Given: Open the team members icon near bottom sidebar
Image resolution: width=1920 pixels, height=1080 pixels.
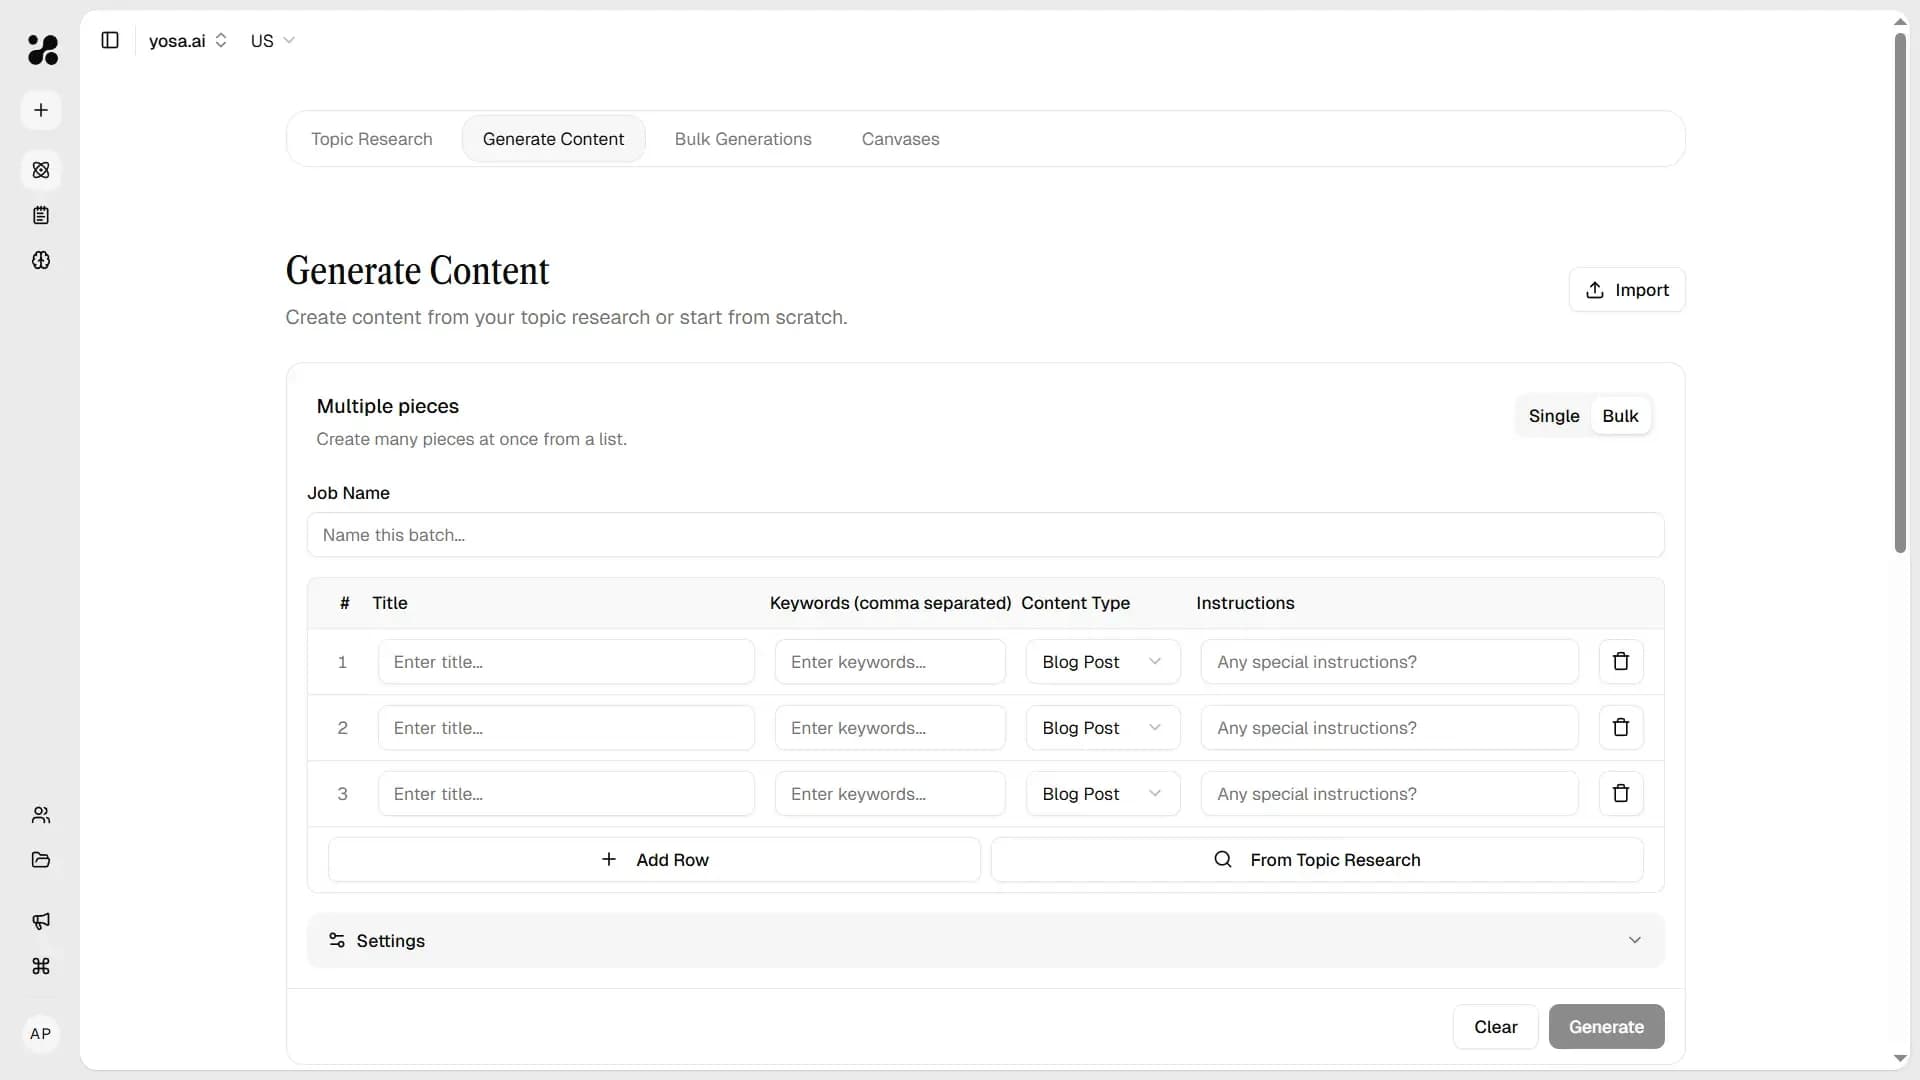Looking at the screenshot, I should (40, 815).
